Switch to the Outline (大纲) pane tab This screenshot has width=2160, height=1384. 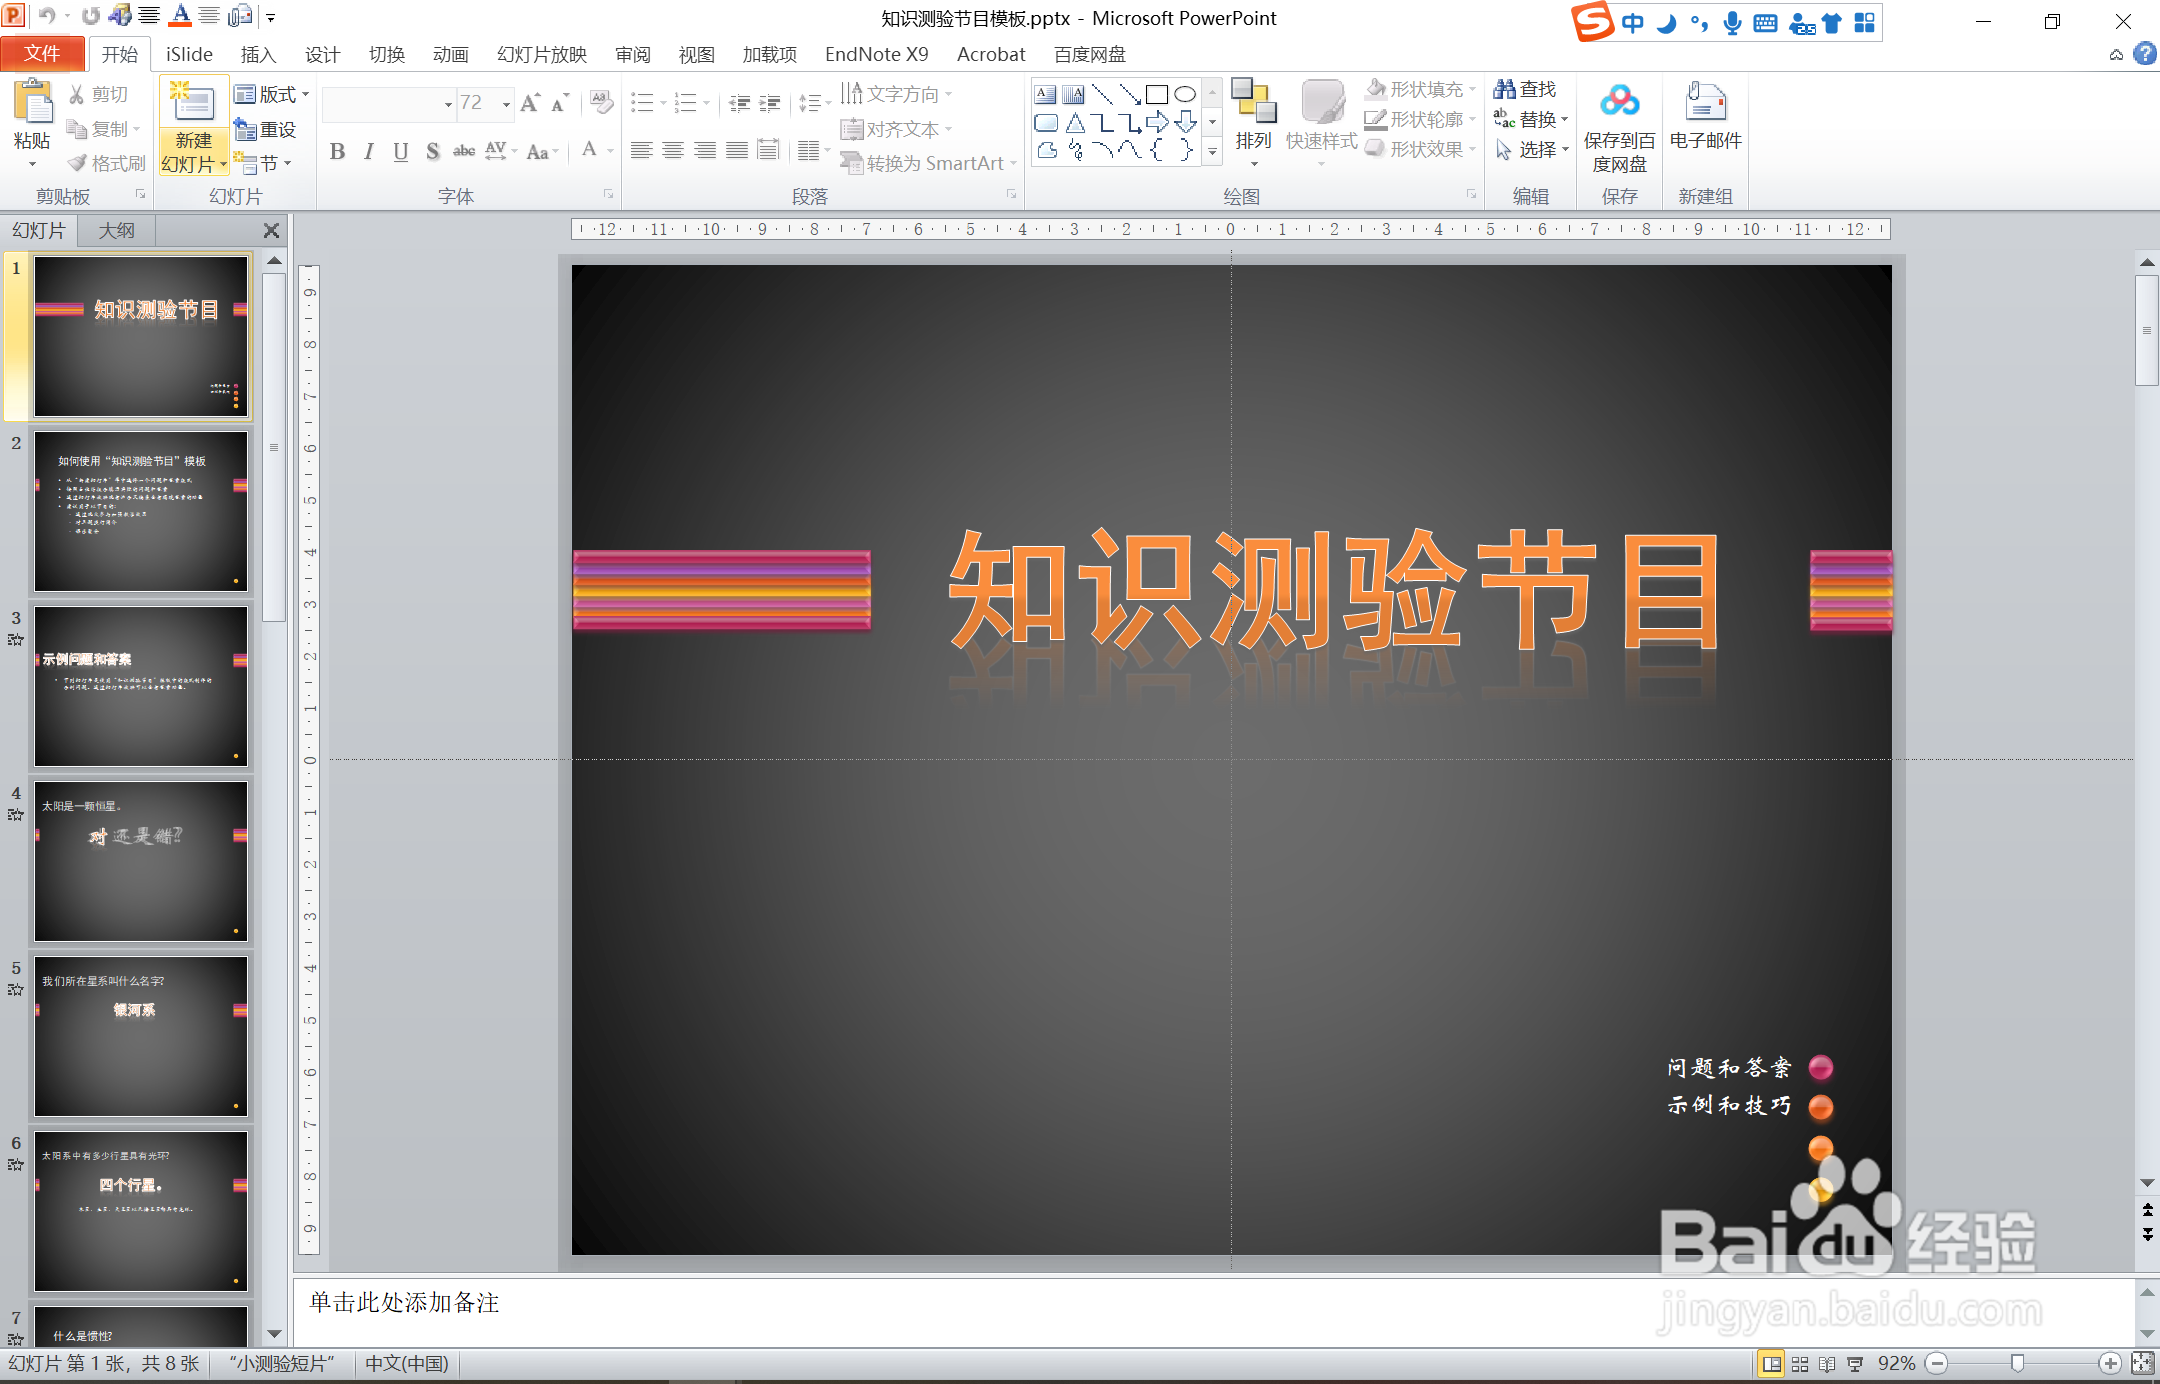[116, 231]
